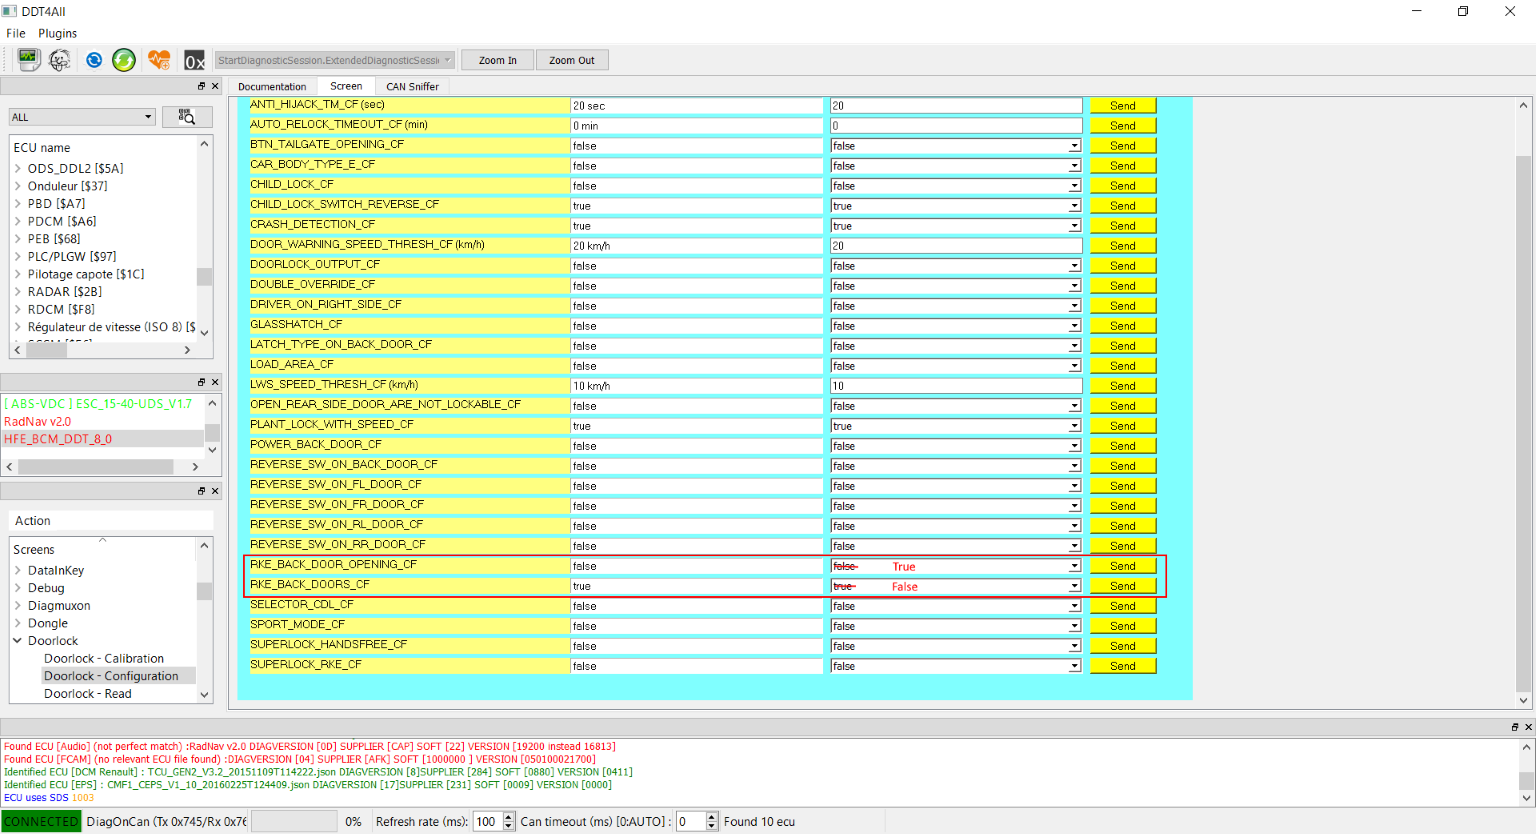Edit the LWS_SPEED_THRESH_CF input field
This screenshot has height=834, width=1536.
[956, 386]
